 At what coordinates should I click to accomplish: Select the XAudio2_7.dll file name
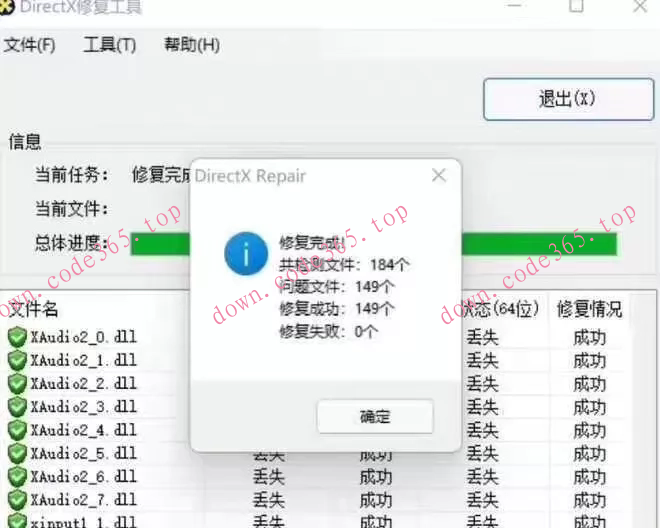pyautogui.click(x=83, y=500)
